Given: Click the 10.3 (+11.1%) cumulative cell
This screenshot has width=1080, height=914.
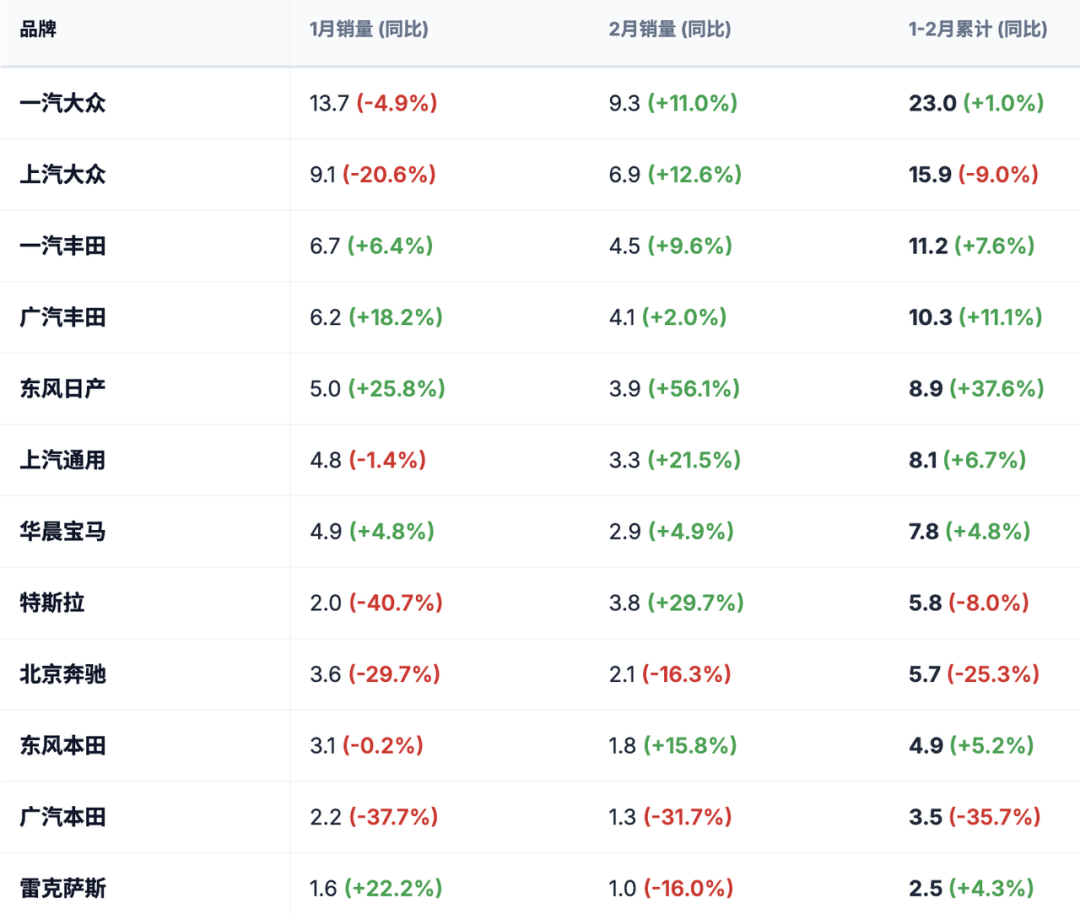Looking at the screenshot, I should (x=975, y=318).
